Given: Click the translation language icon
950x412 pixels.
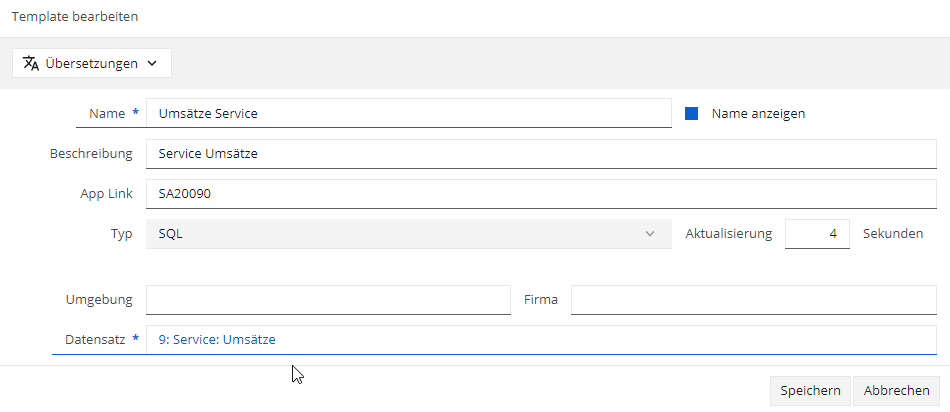Looking at the screenshot, I should pyautogui.click(x=31, y=63).
